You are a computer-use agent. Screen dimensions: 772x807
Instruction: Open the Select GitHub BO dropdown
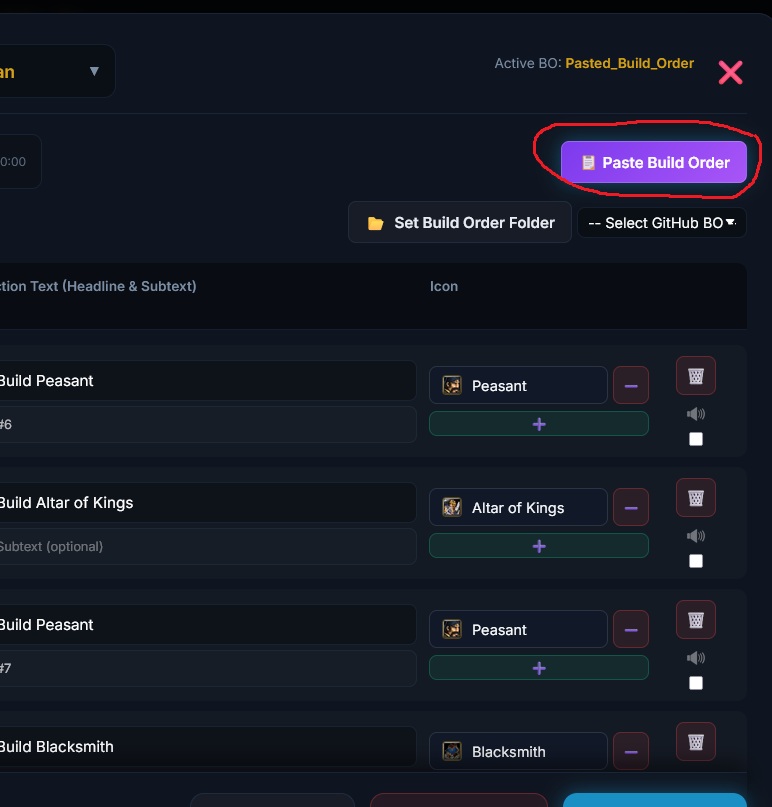(x=662, y=223)
